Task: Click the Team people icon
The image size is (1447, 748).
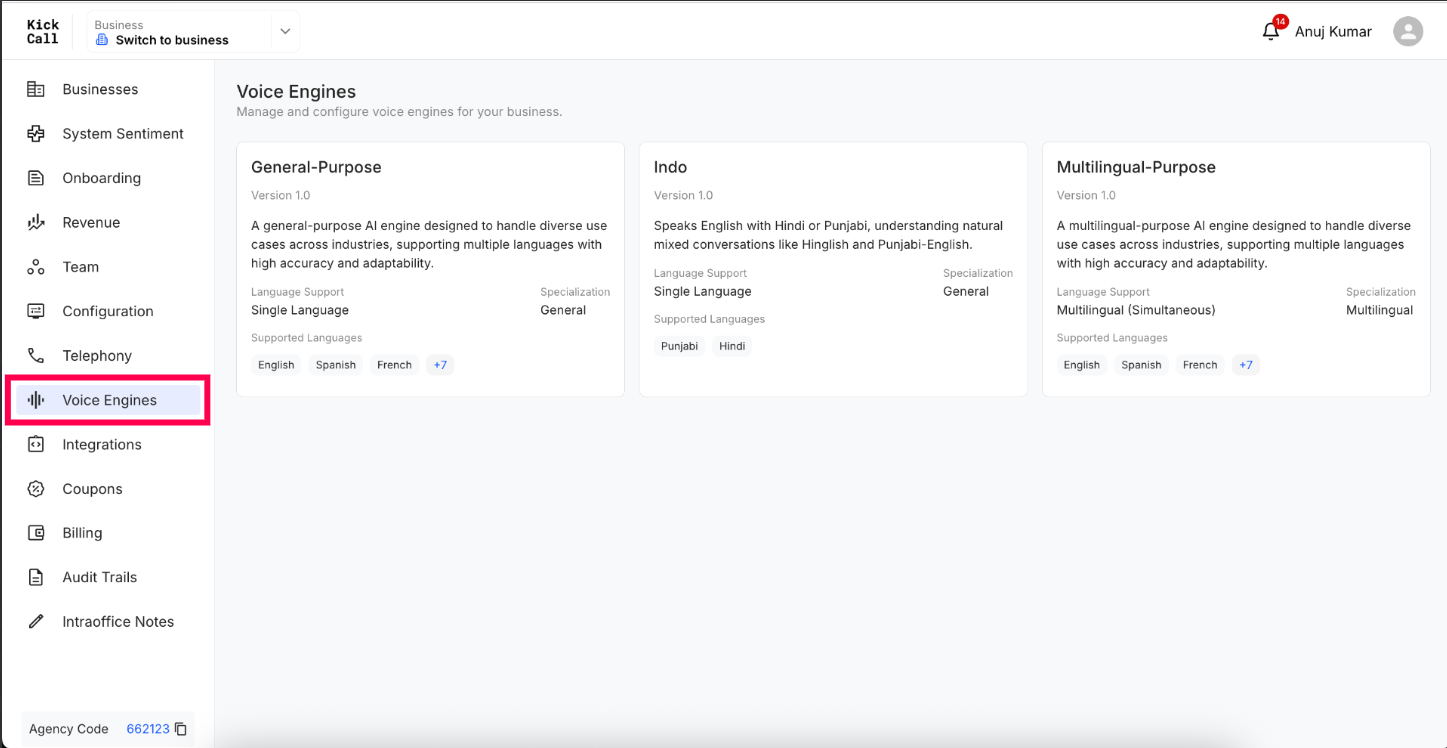Action: coord(36,267)
